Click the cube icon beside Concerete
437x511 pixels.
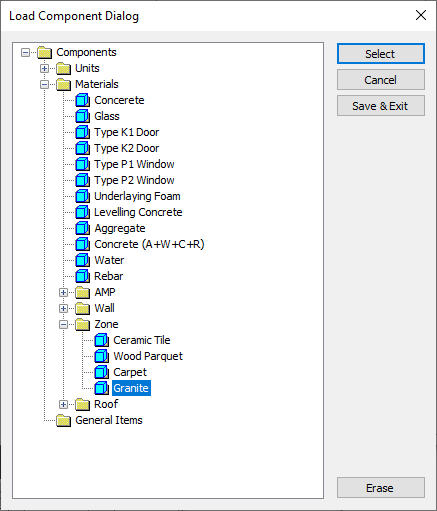[82, 100]
